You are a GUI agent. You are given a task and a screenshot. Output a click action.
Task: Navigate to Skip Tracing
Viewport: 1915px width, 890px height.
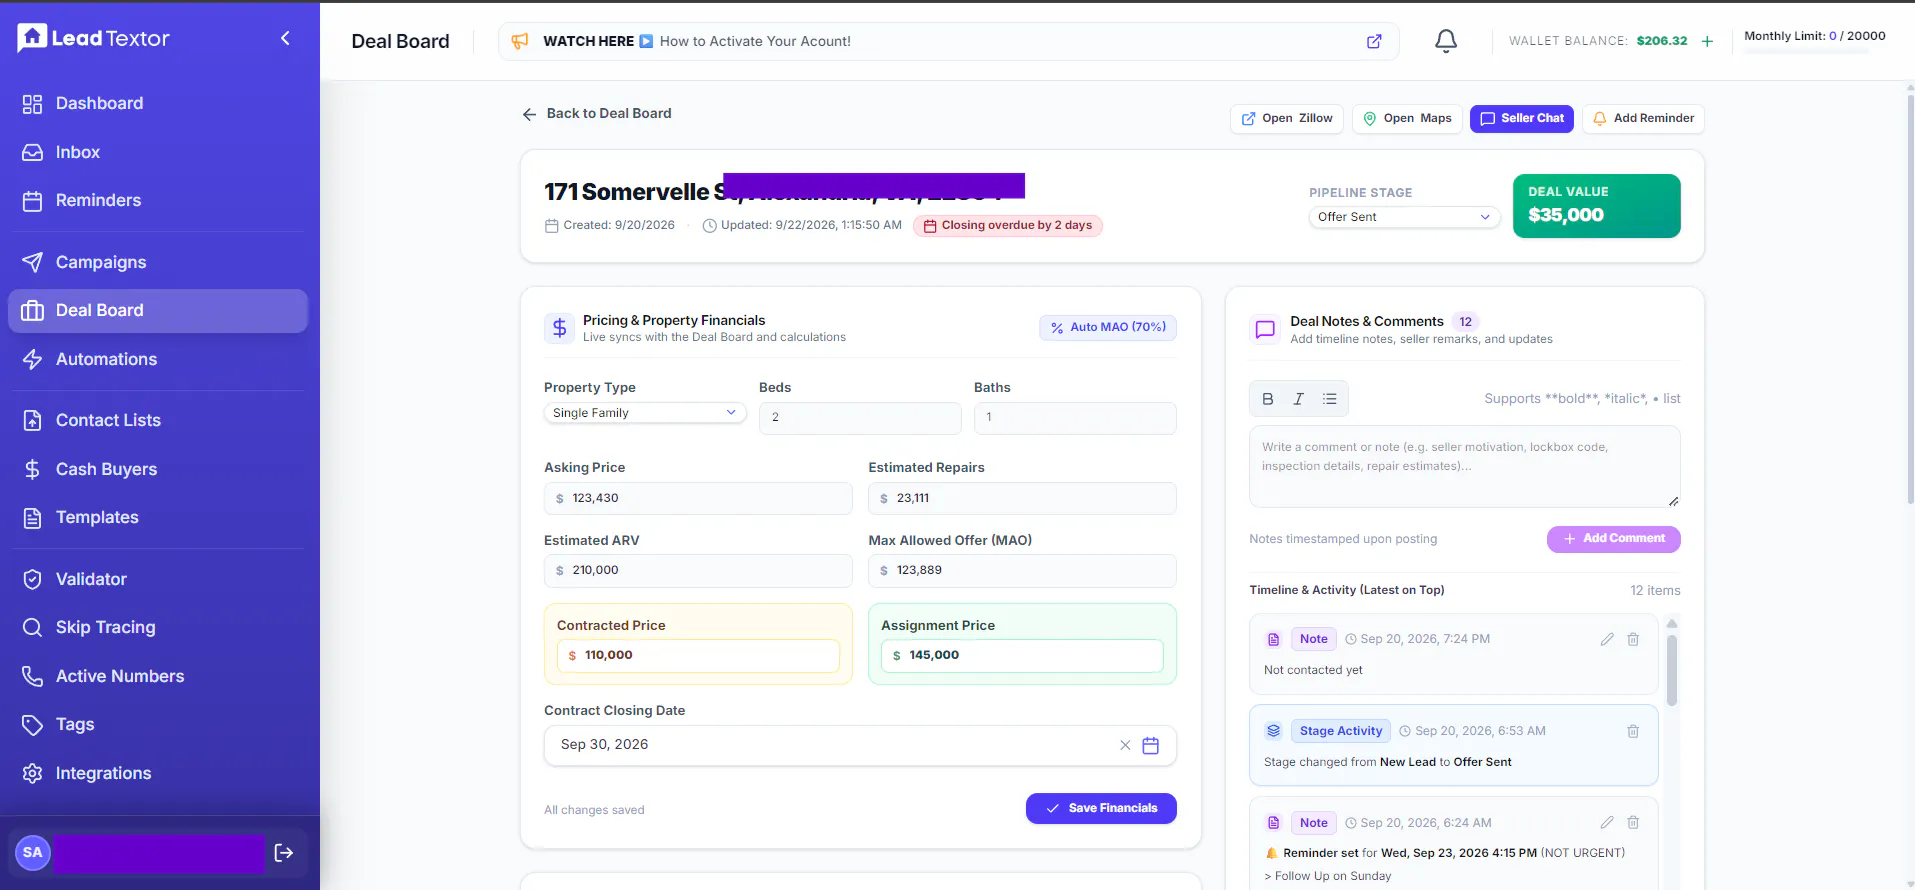158,627
